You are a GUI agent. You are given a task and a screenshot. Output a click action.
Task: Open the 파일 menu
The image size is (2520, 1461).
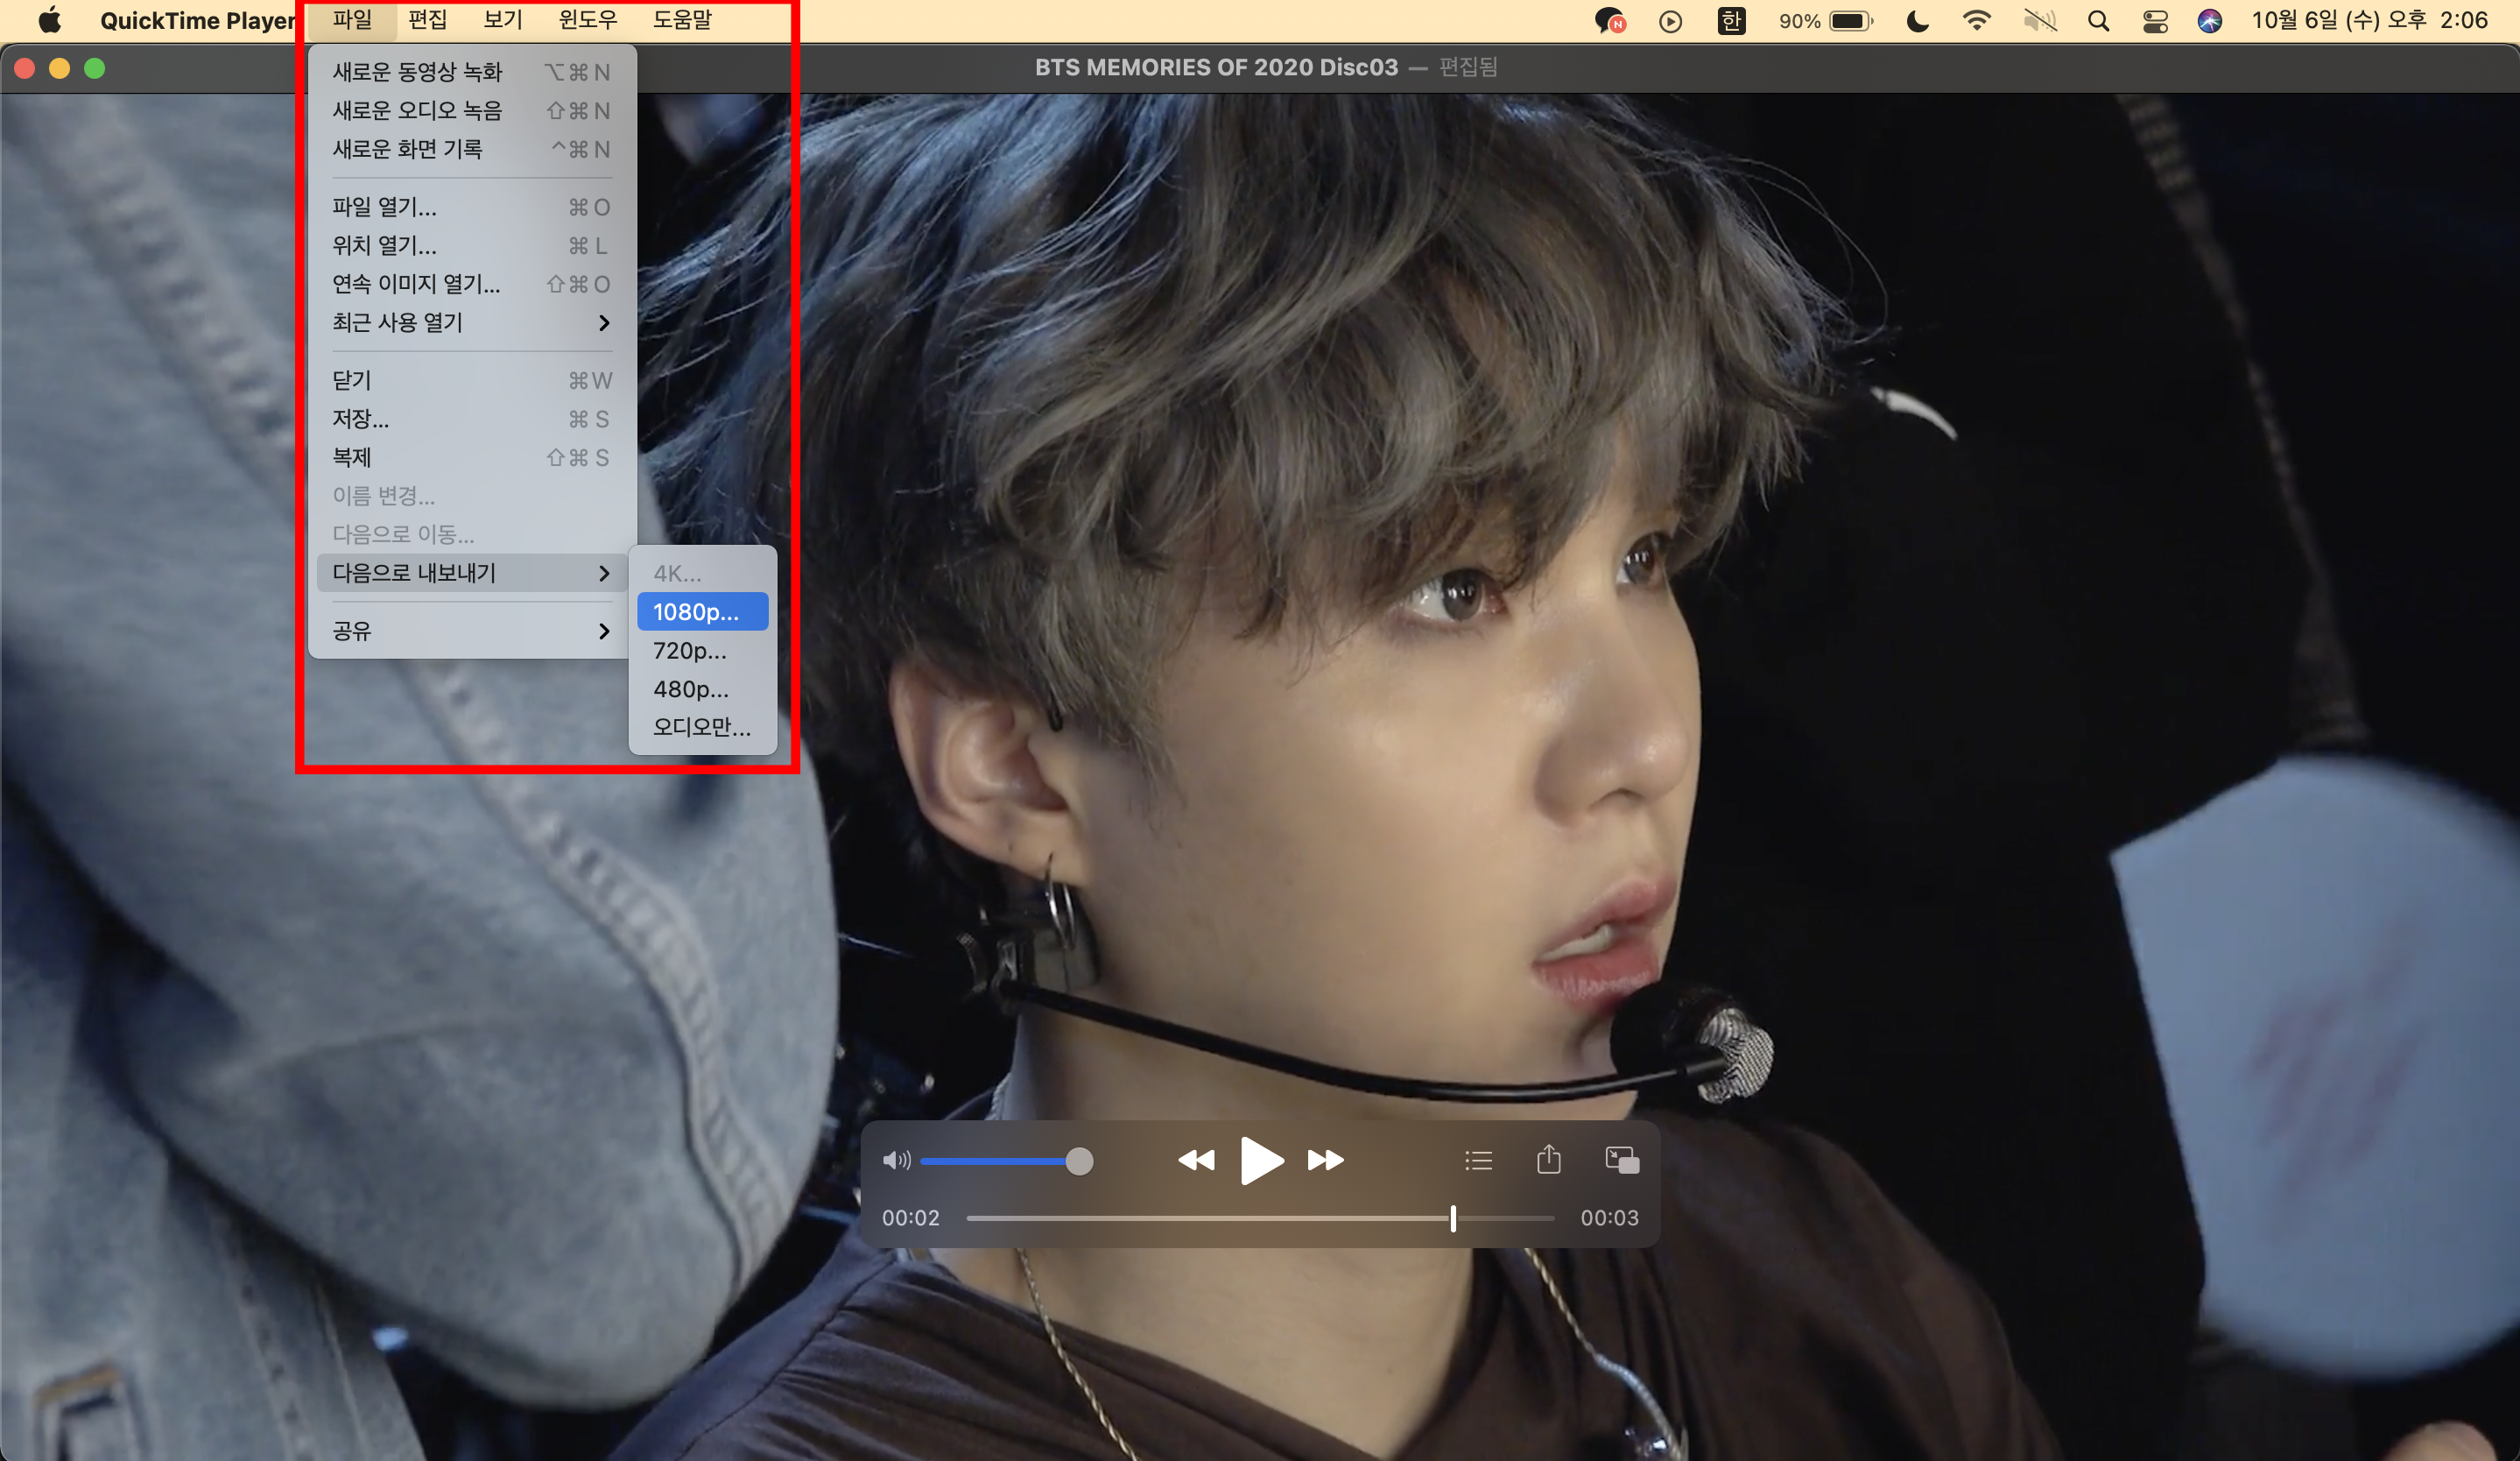point(352,20)
